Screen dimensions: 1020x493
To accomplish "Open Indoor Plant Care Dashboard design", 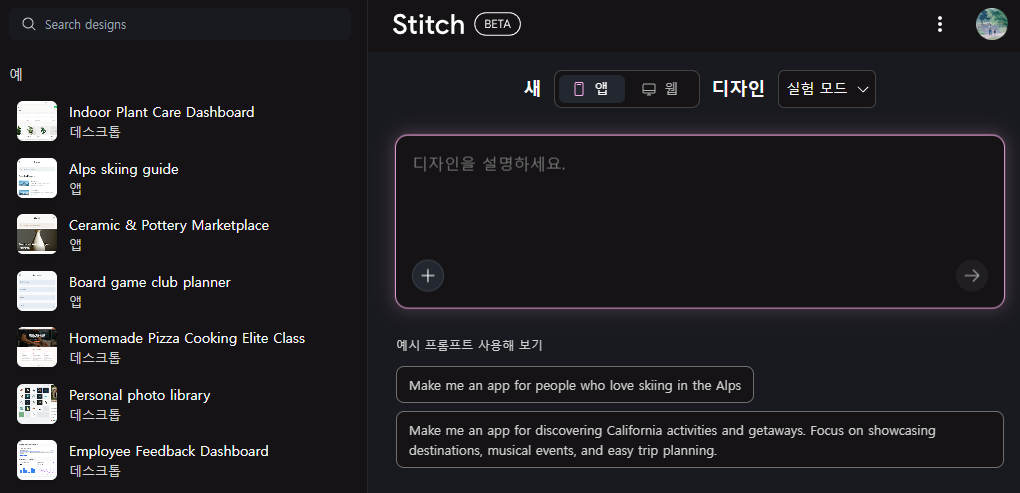I will click(161, 112).
